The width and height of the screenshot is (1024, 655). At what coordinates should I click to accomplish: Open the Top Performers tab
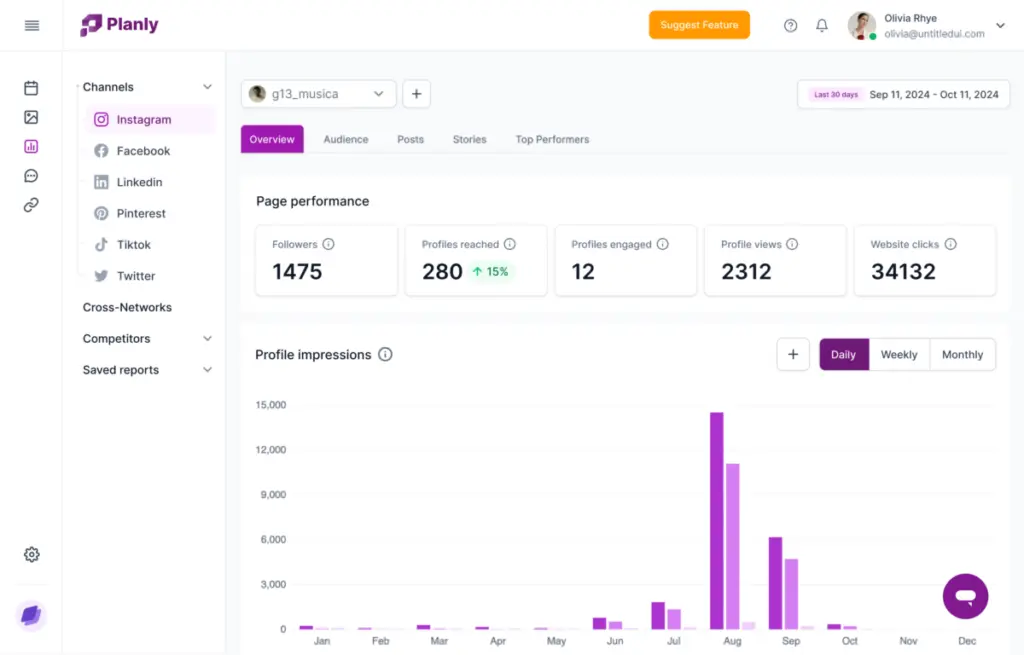coord(551,139)
